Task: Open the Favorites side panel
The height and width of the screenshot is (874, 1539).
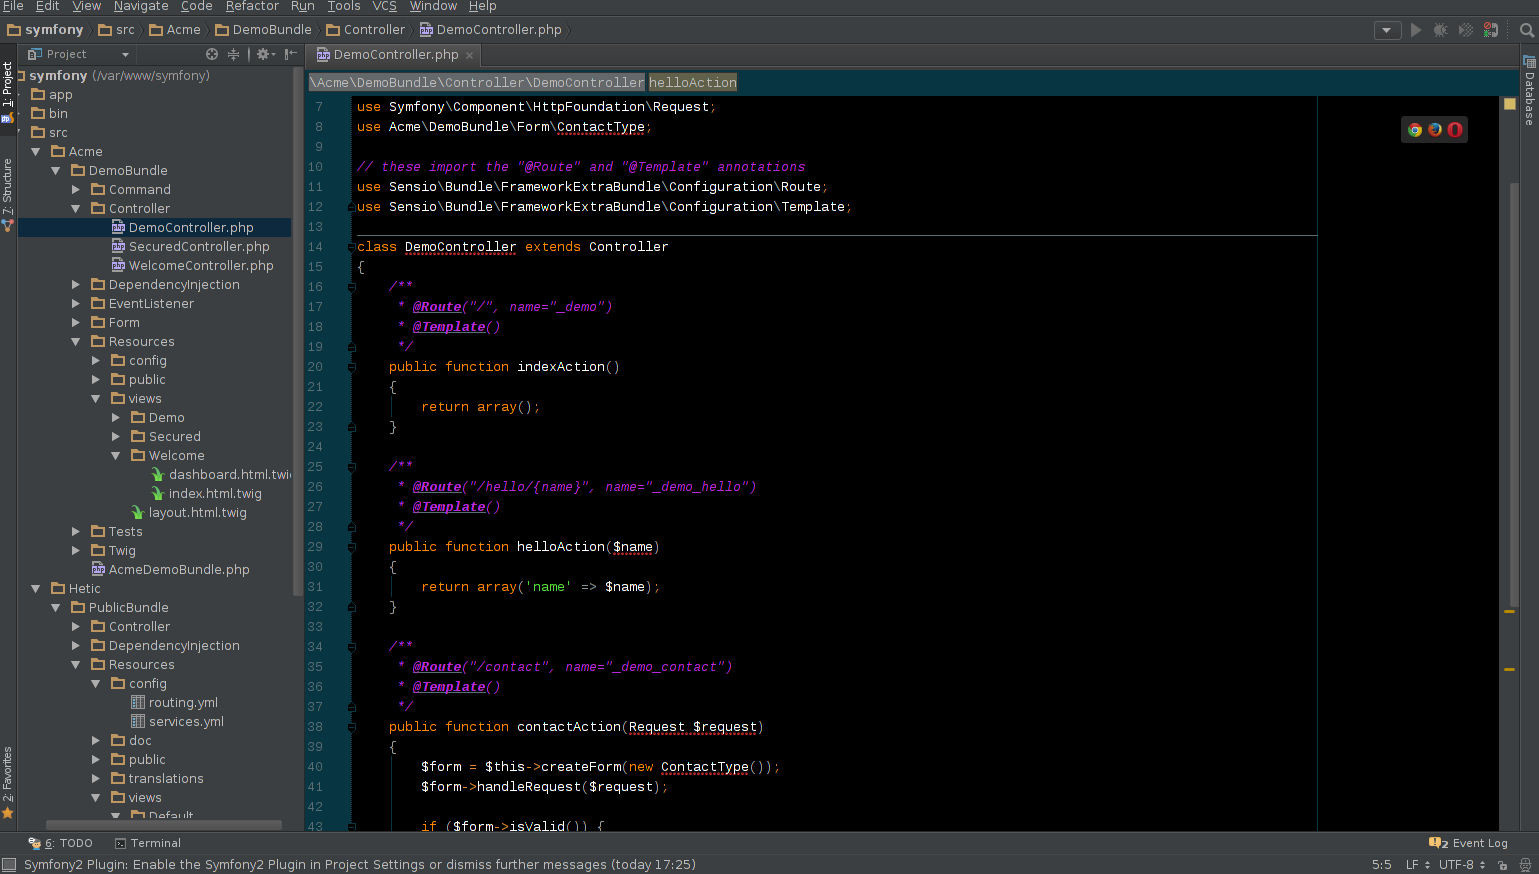Action: click(x=8, y=782)
